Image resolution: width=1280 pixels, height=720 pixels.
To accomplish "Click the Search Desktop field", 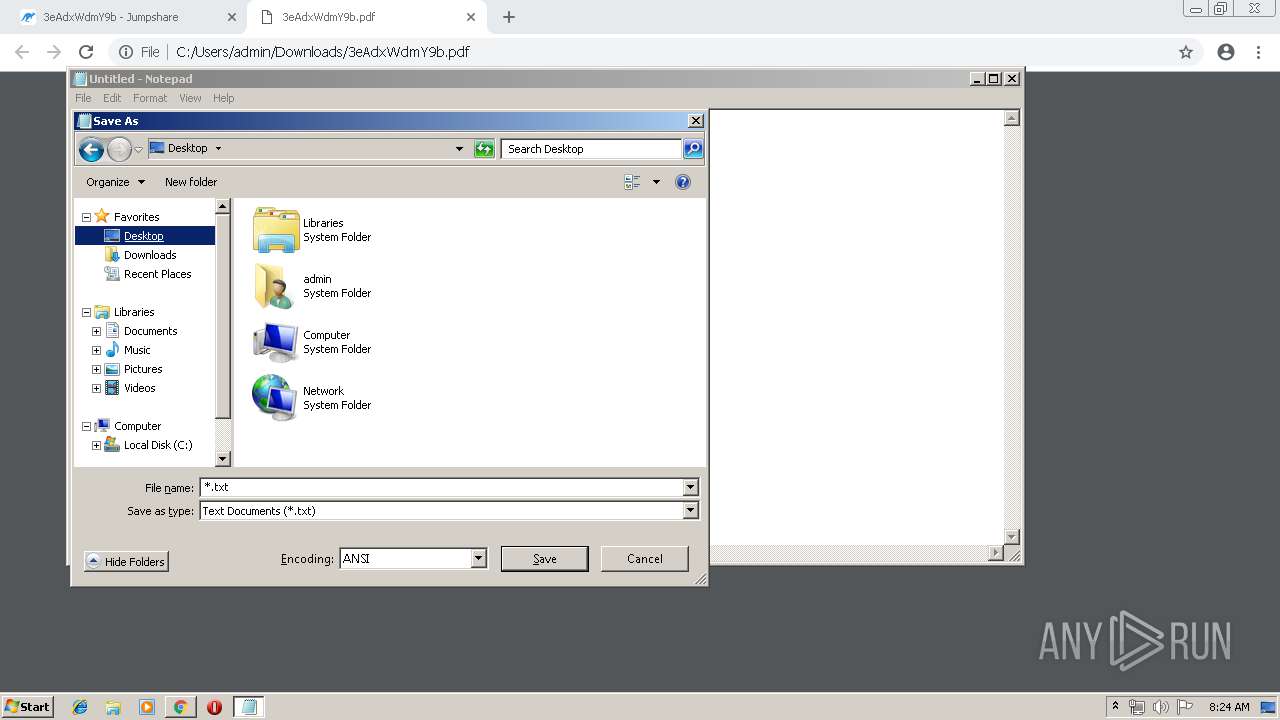I will coord(592,149).
